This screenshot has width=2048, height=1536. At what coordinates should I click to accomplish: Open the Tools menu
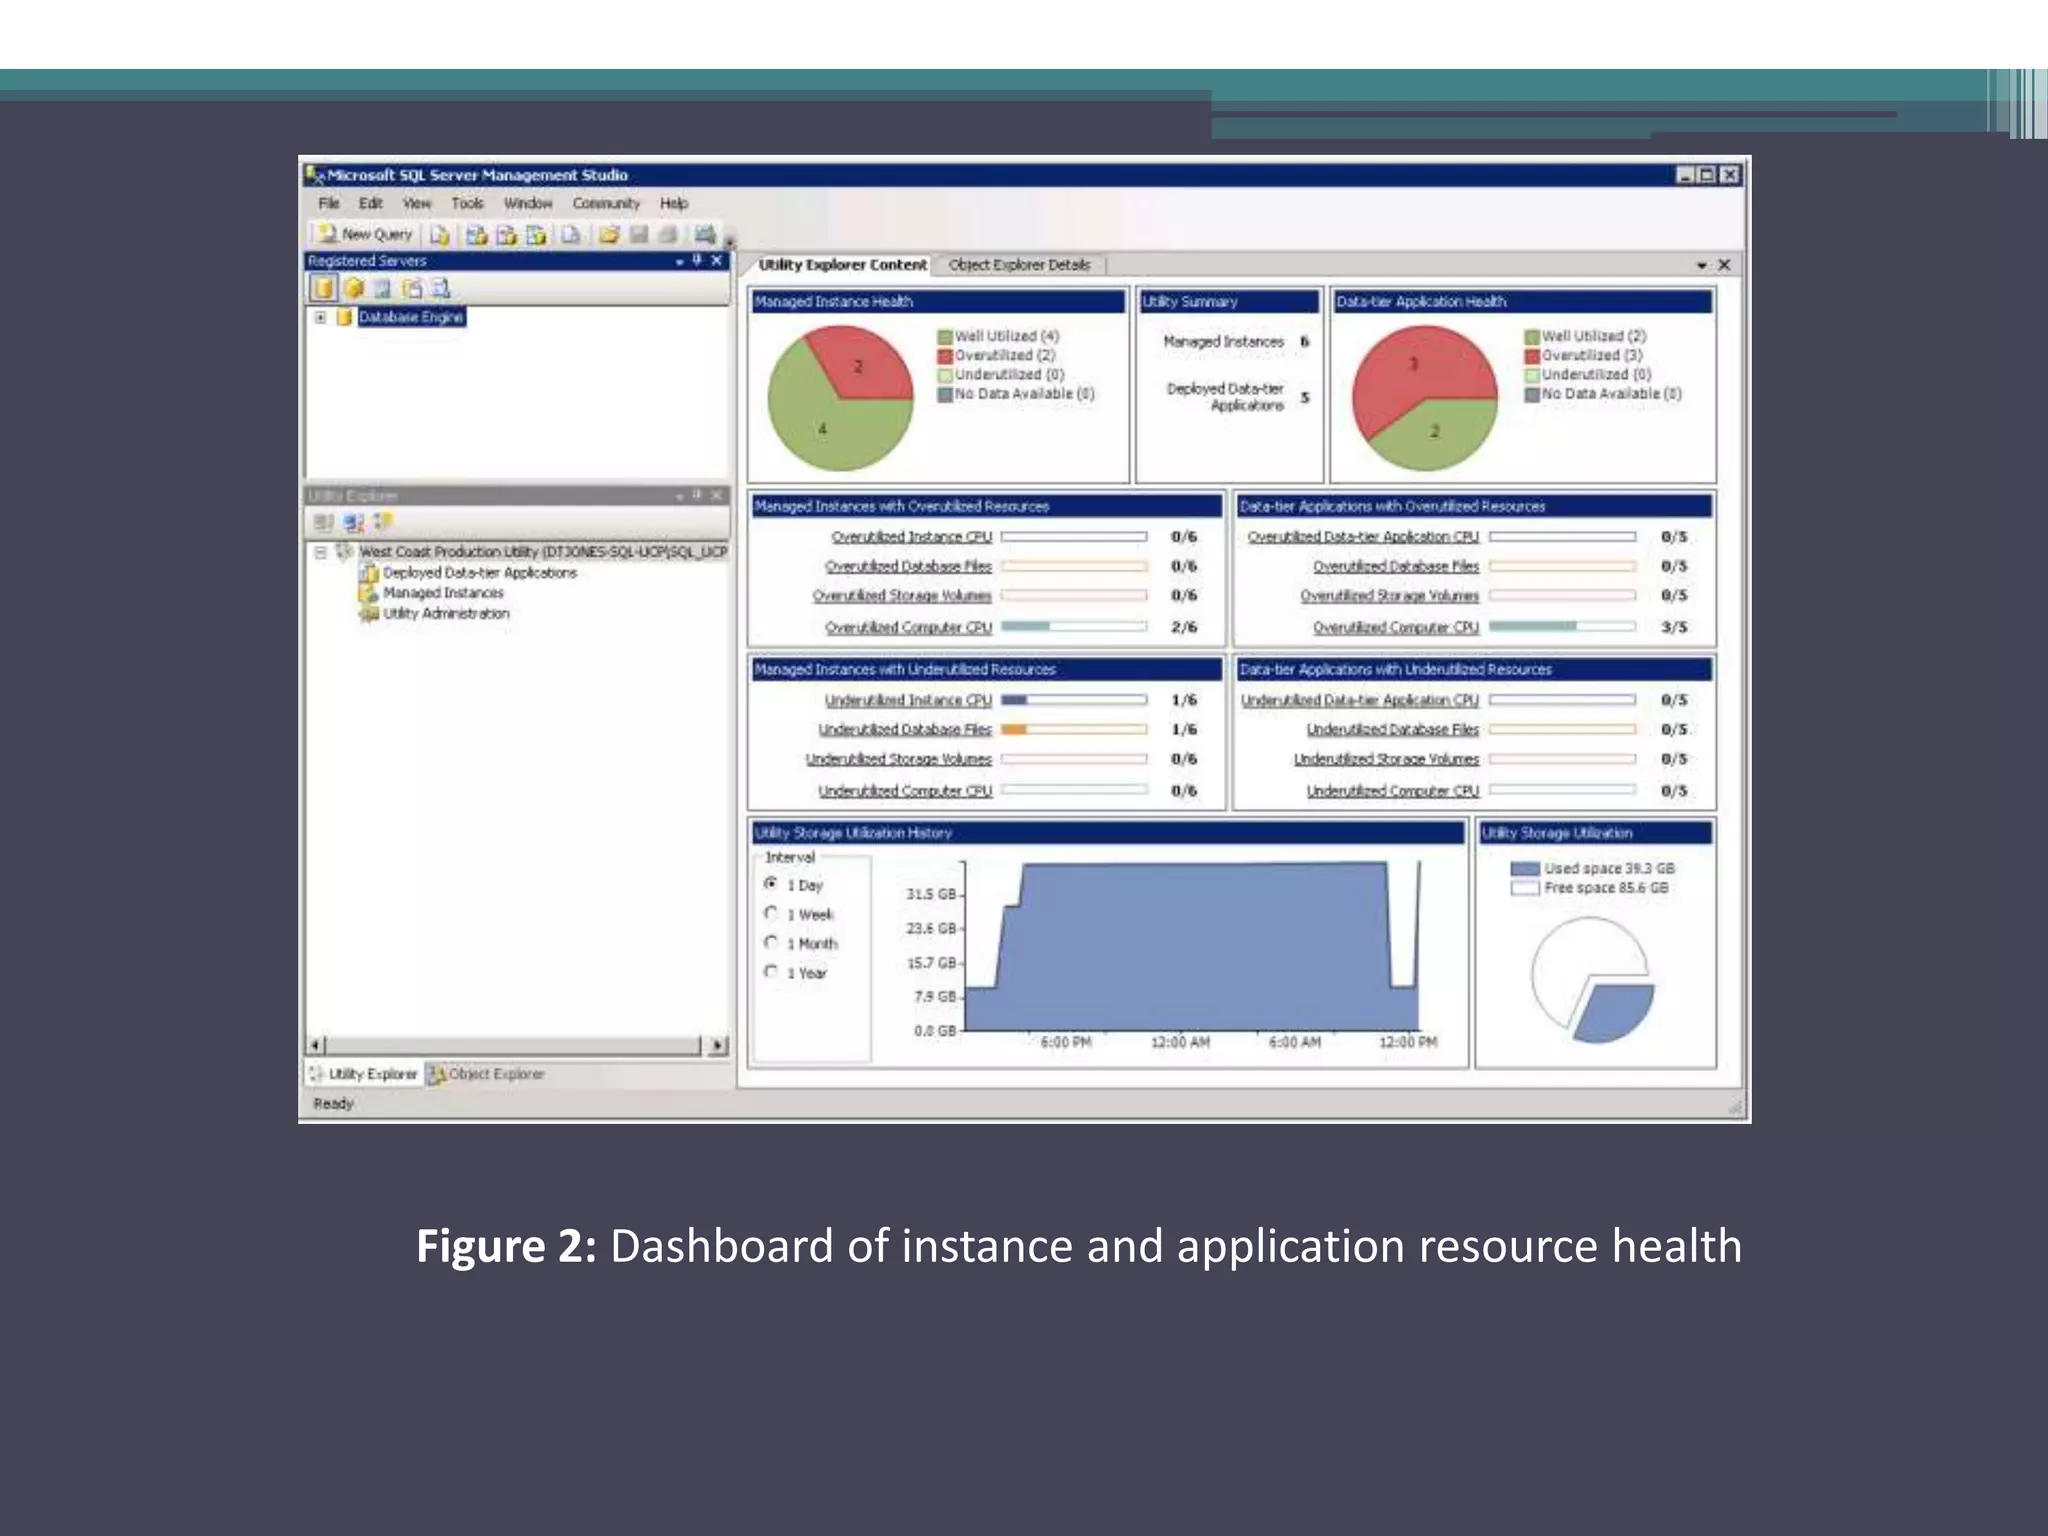coord(467,203)
